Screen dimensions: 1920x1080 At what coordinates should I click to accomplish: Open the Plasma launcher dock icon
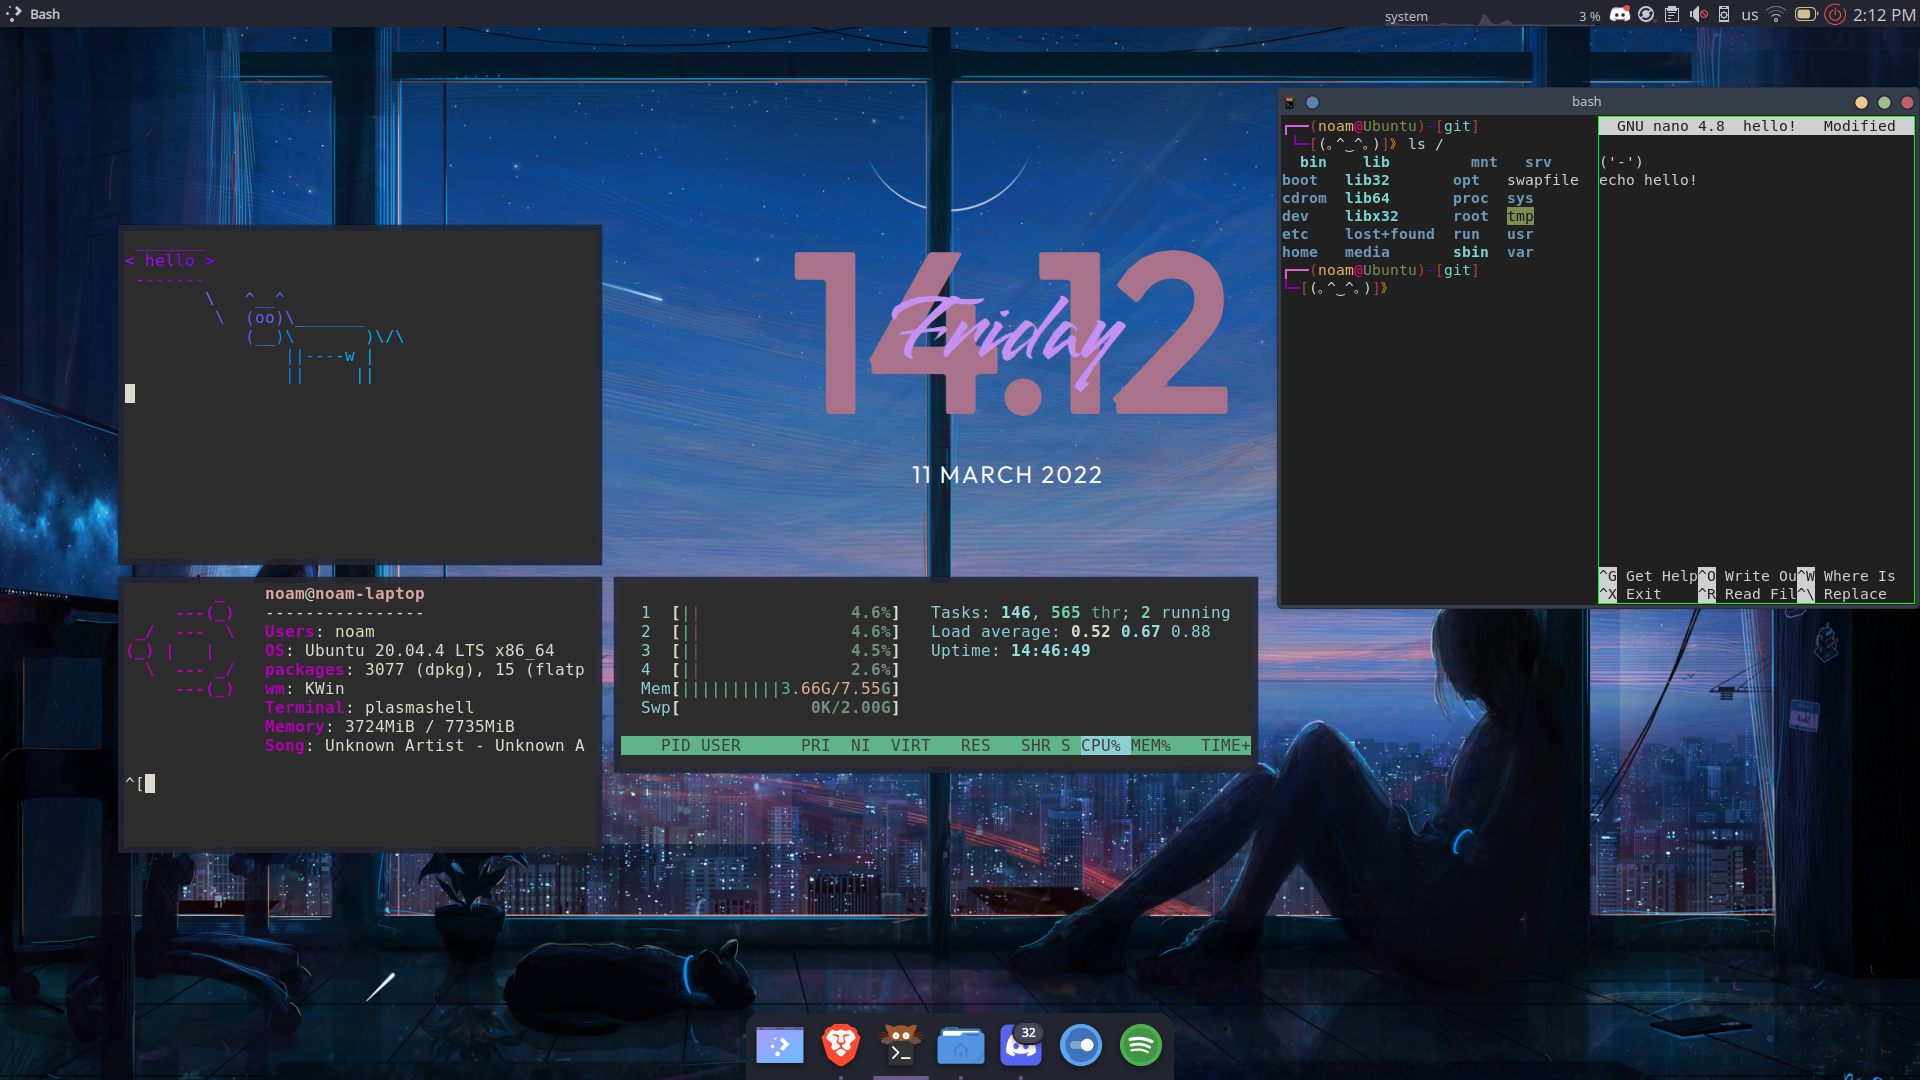(780, 1046)
